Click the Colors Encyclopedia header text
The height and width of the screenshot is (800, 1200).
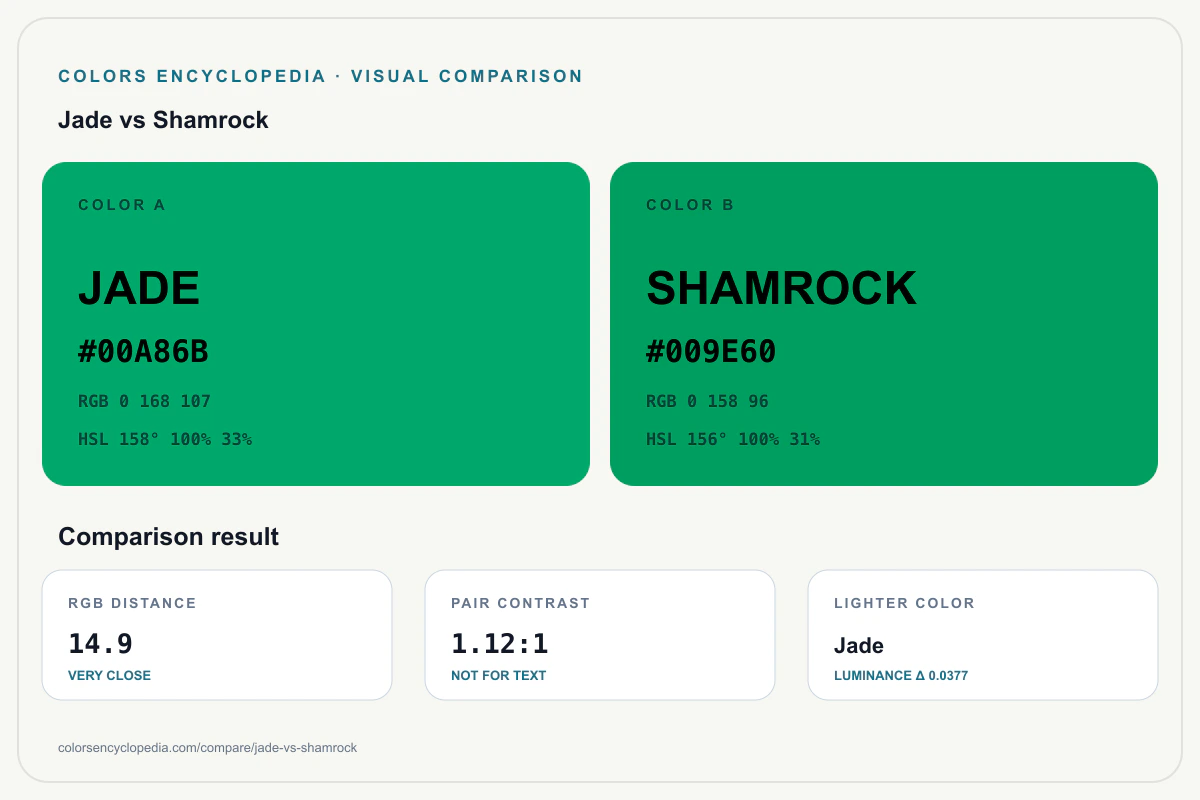pos(320,76)
